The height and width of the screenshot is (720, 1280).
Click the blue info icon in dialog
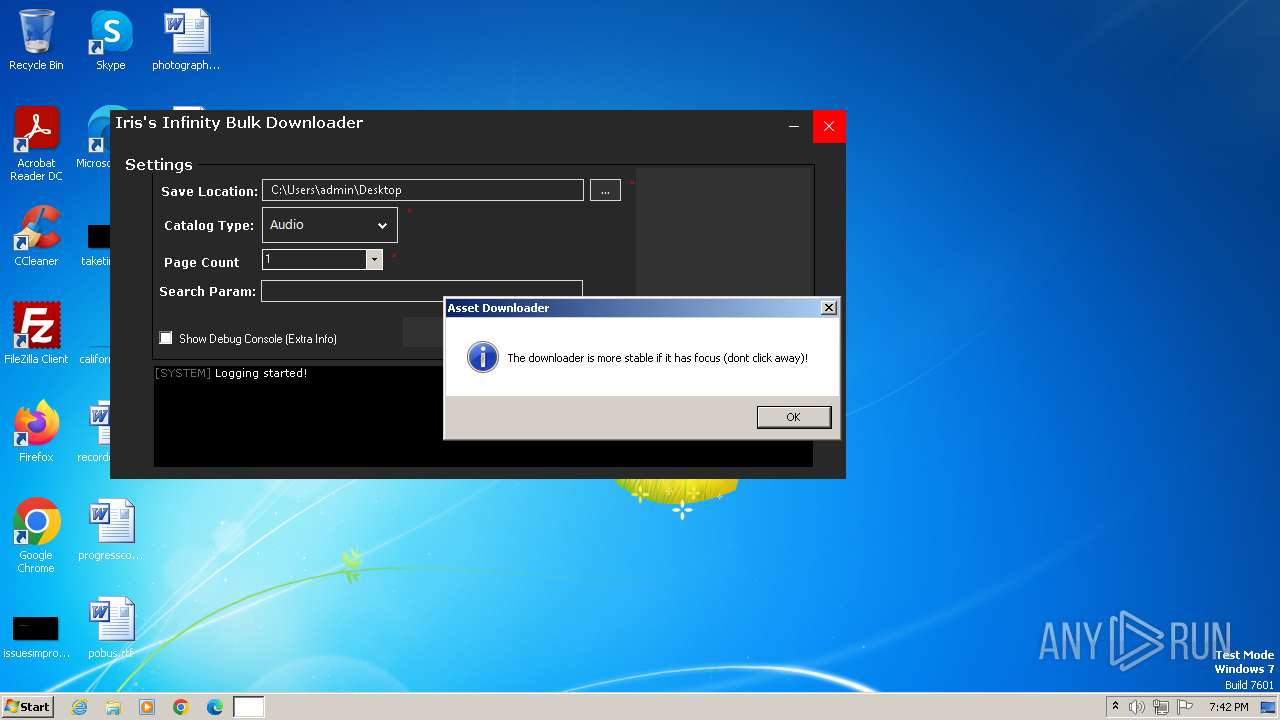point(483,357)
